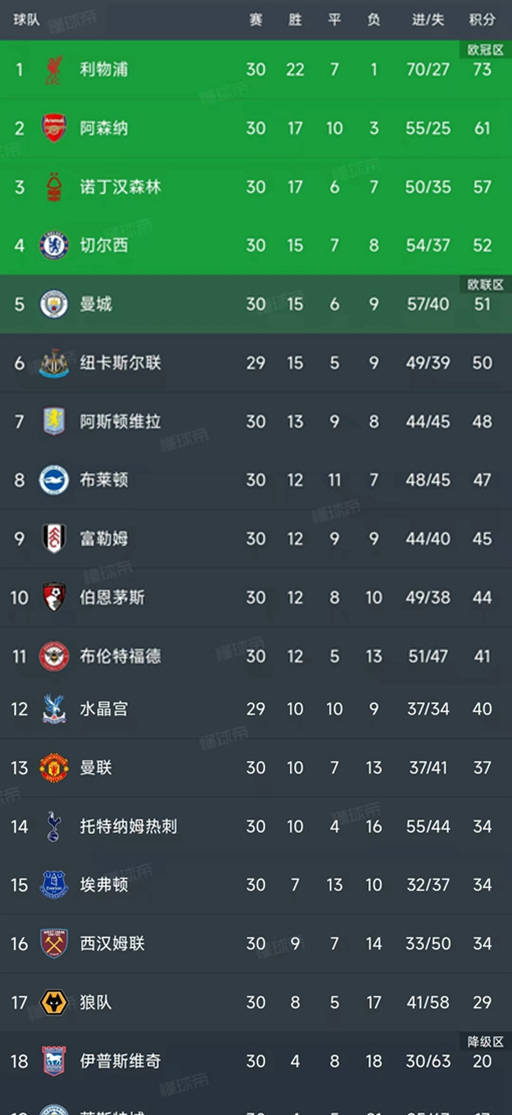This screenshot has height=1115, width=512.
Task: Click the 球队 team column header
Action: pos(26,19)
